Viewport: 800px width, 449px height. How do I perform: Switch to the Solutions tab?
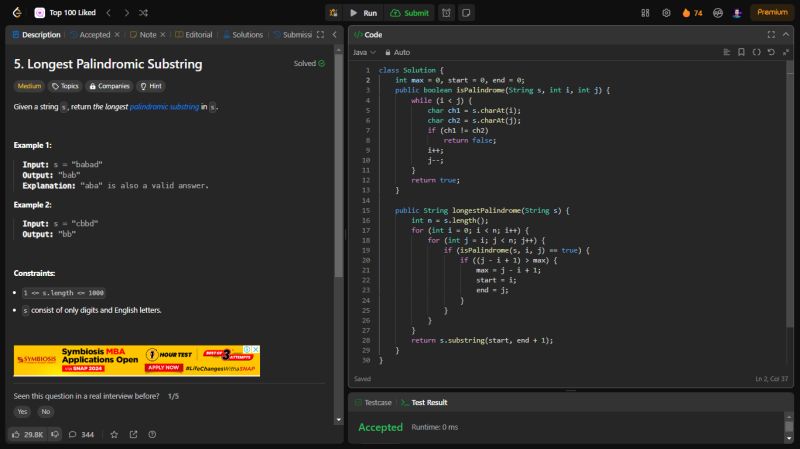tap(243, 35)
